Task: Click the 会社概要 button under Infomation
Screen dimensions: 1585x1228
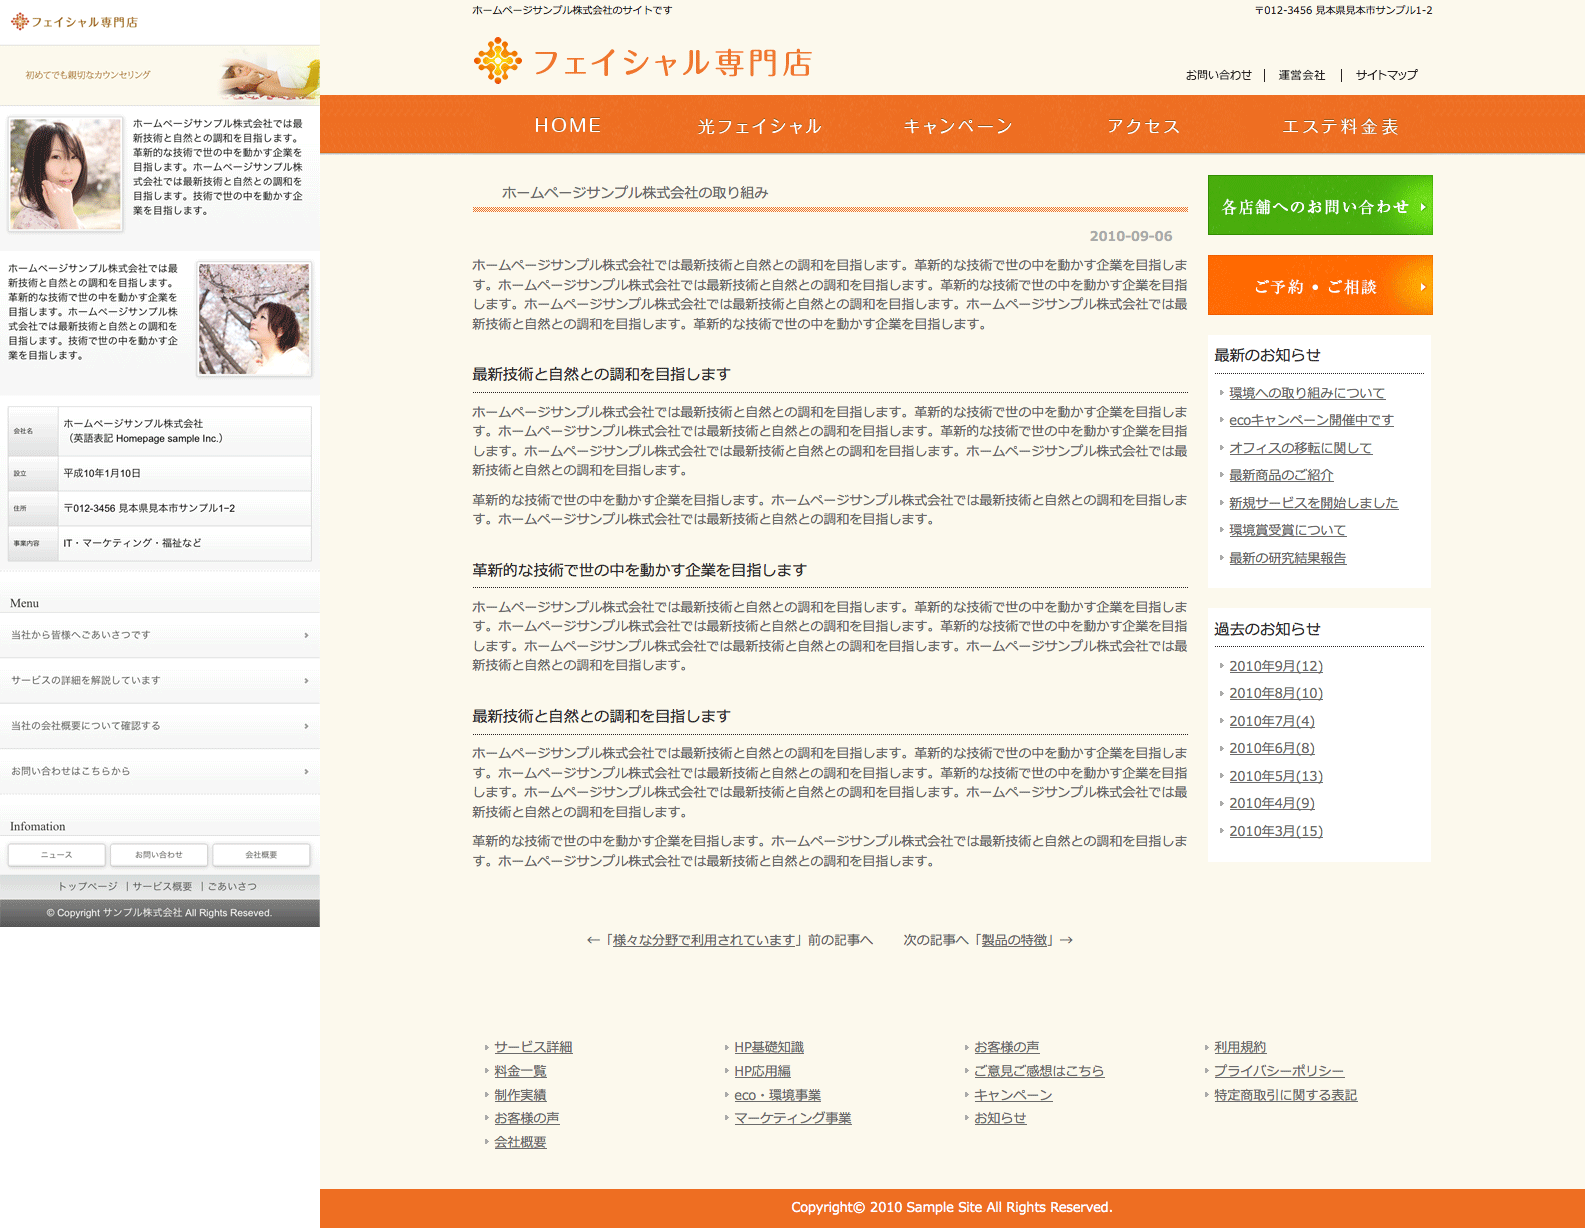Action: coord(261,855)
